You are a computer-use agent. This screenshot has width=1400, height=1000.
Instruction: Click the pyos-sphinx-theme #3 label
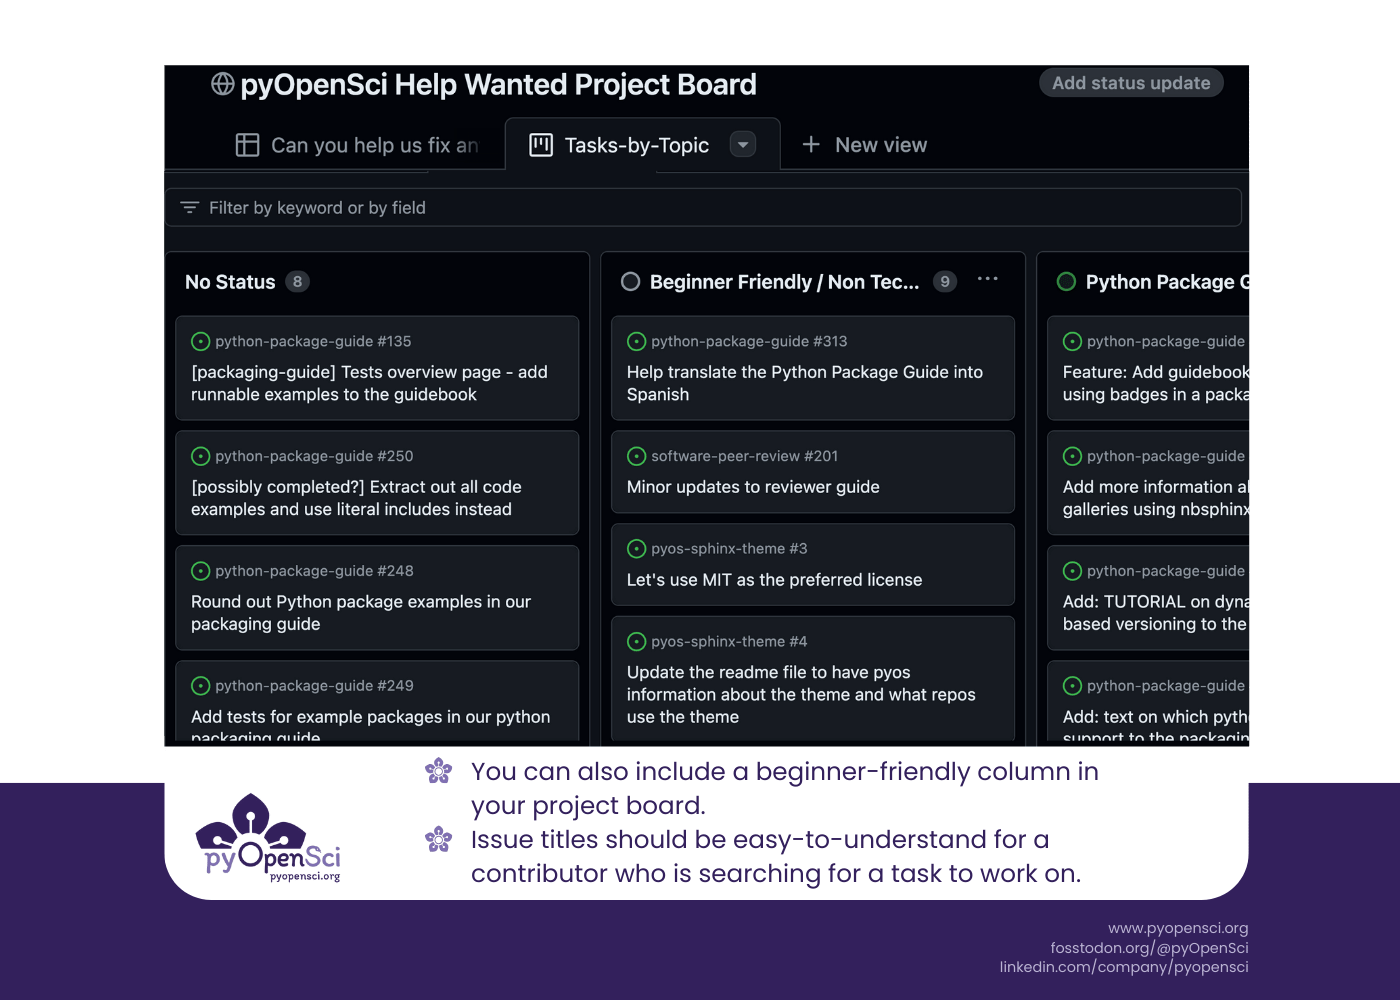point(729,549)
